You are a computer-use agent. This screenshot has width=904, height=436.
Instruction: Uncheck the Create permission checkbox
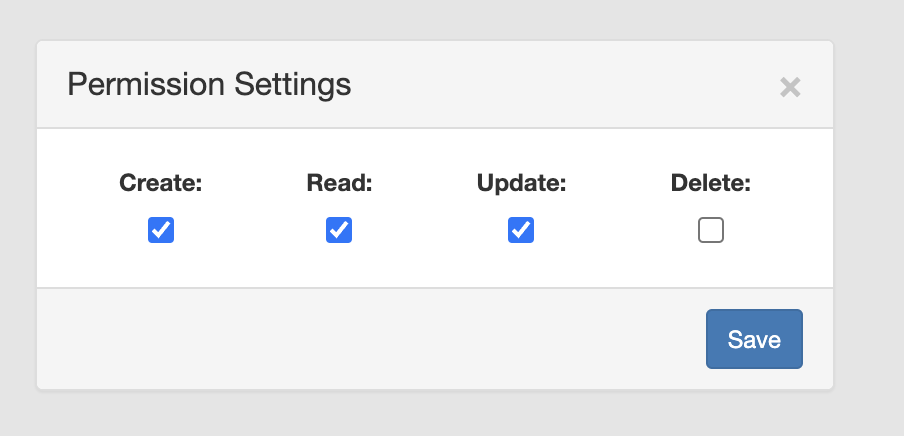[161, 230]
